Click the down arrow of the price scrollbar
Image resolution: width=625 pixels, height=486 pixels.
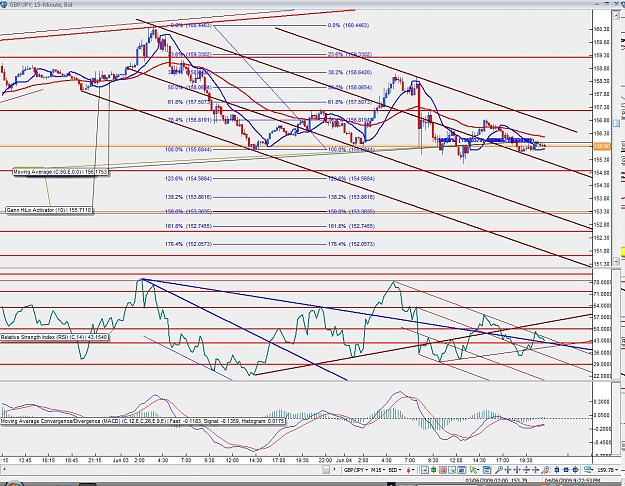(616, 262)
